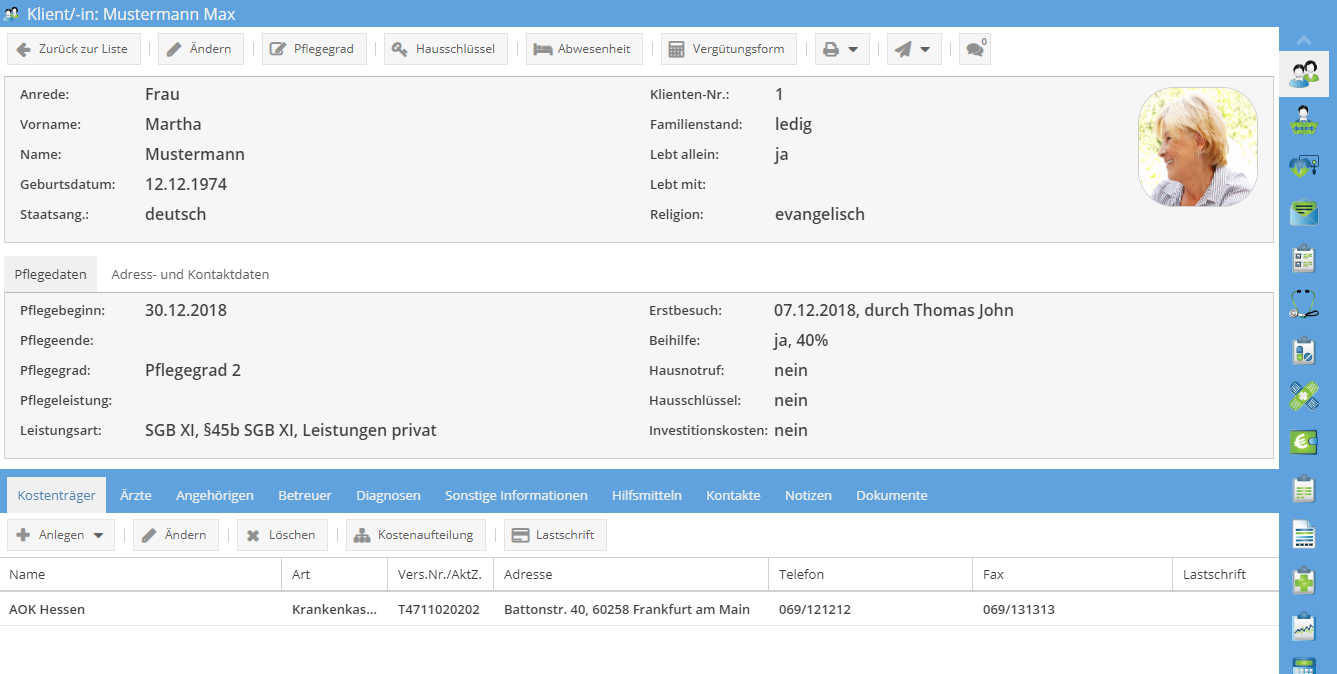Open the comments speech bubble icon
Viewport: 1337px width, 674px height.
pos(975,49)
